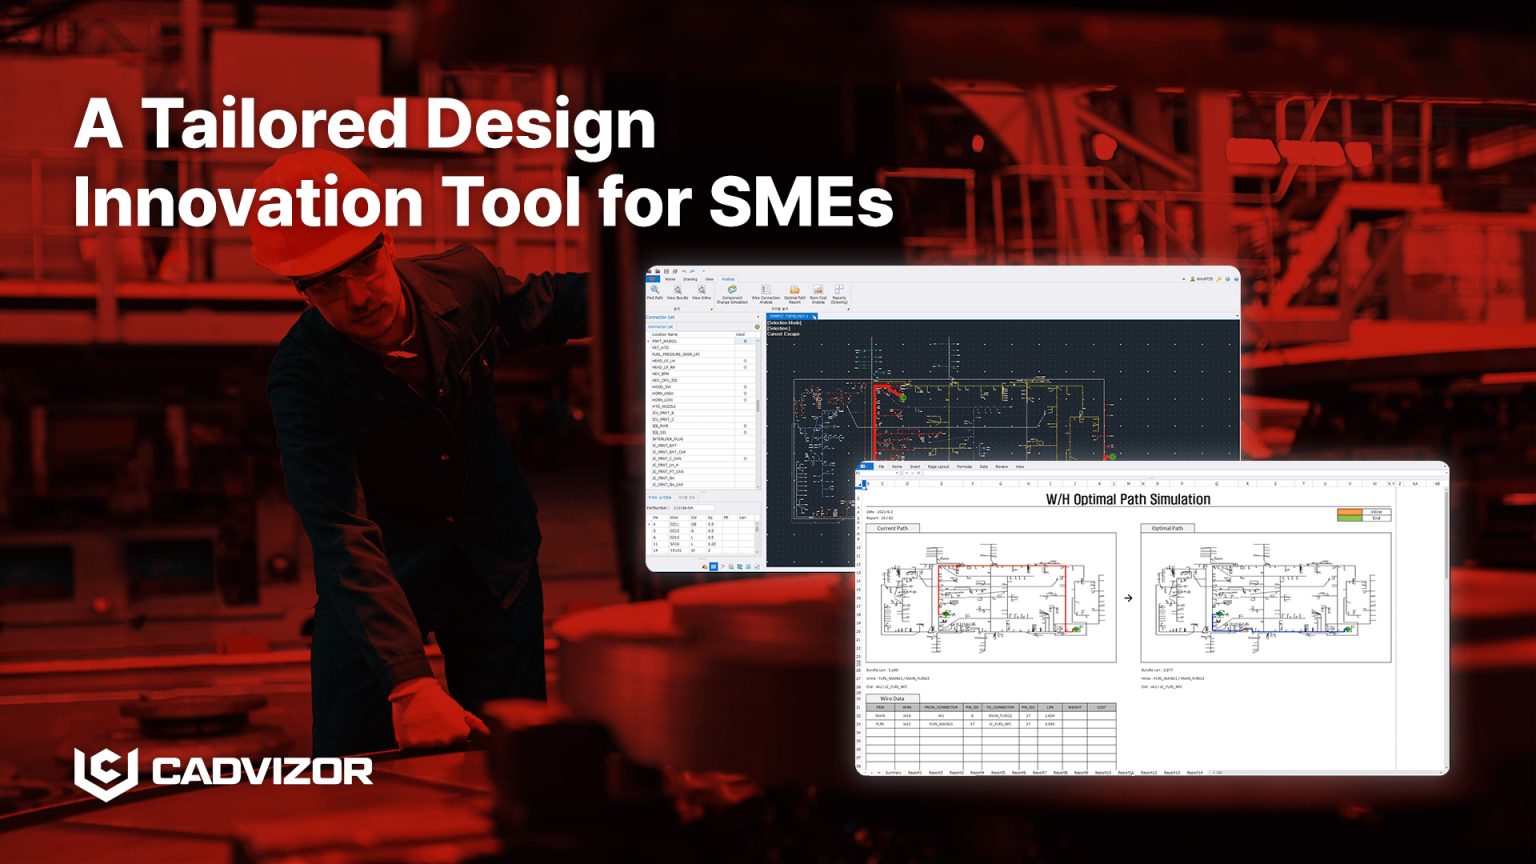Open the Reports (Drawing) tool
The image size is (1536, 864).
point(840,292)
